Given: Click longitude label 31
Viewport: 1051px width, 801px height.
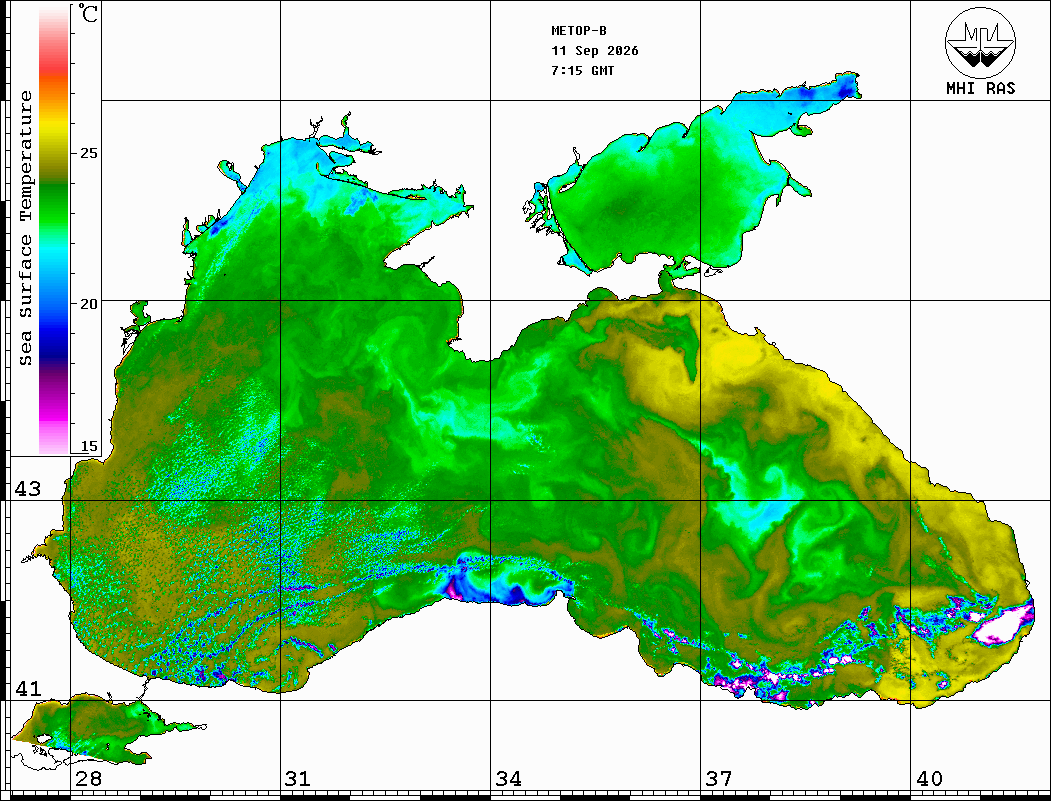Looking at the screenshot, I should (x=298, y=779).
